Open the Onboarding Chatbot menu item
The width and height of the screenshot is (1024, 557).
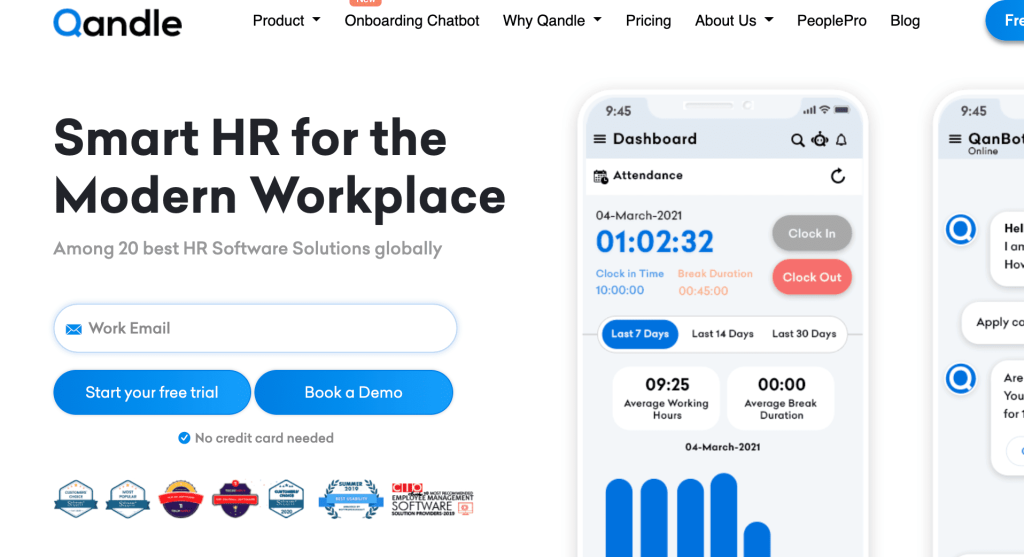(412, 21)
